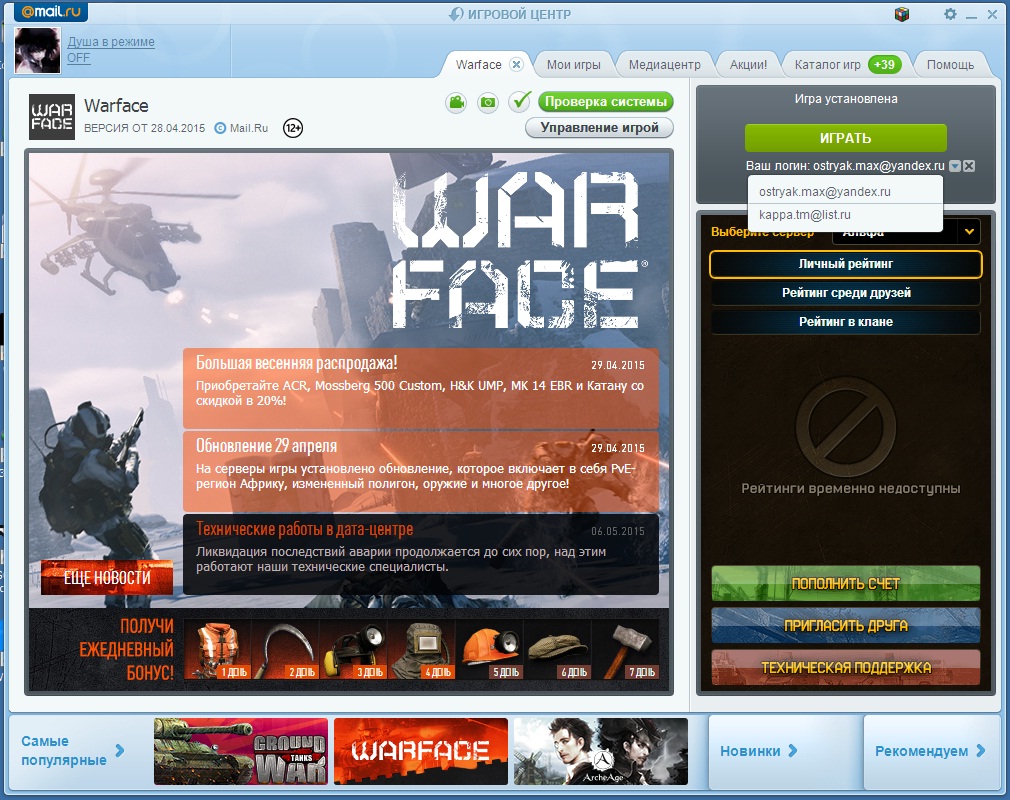This screenshot has height=800, width=1010.
Task: Click arrow next to Рекомендуем
Action: pos(980,750)
